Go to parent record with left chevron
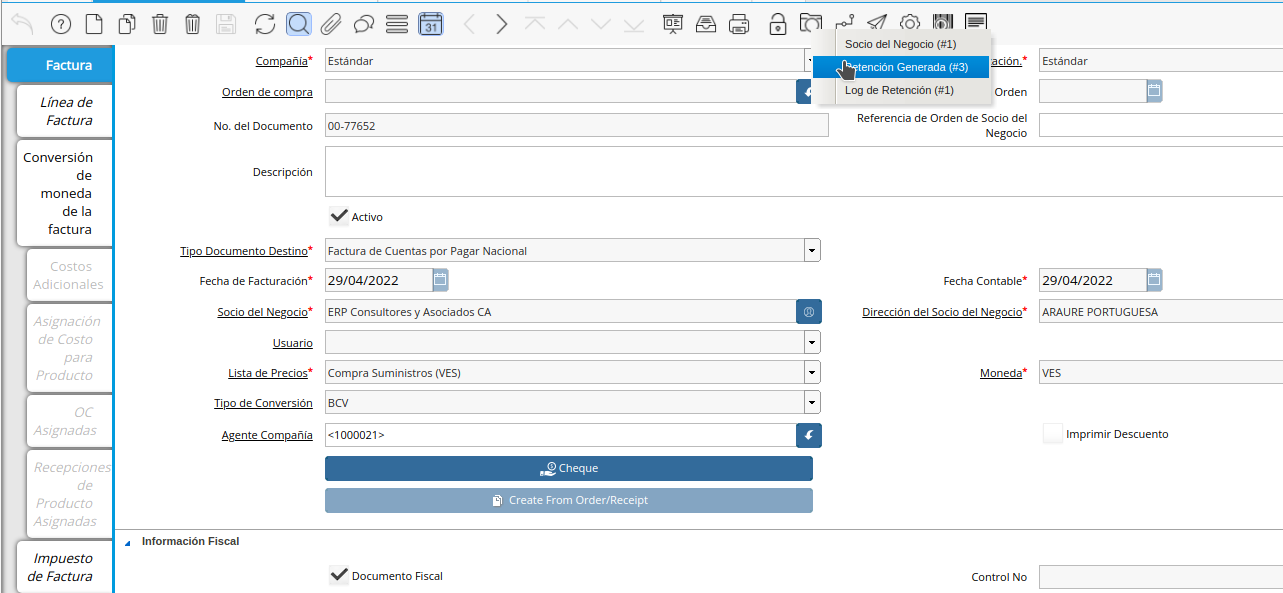This screenshot has height=593, width=1283. tap(470, 23)
